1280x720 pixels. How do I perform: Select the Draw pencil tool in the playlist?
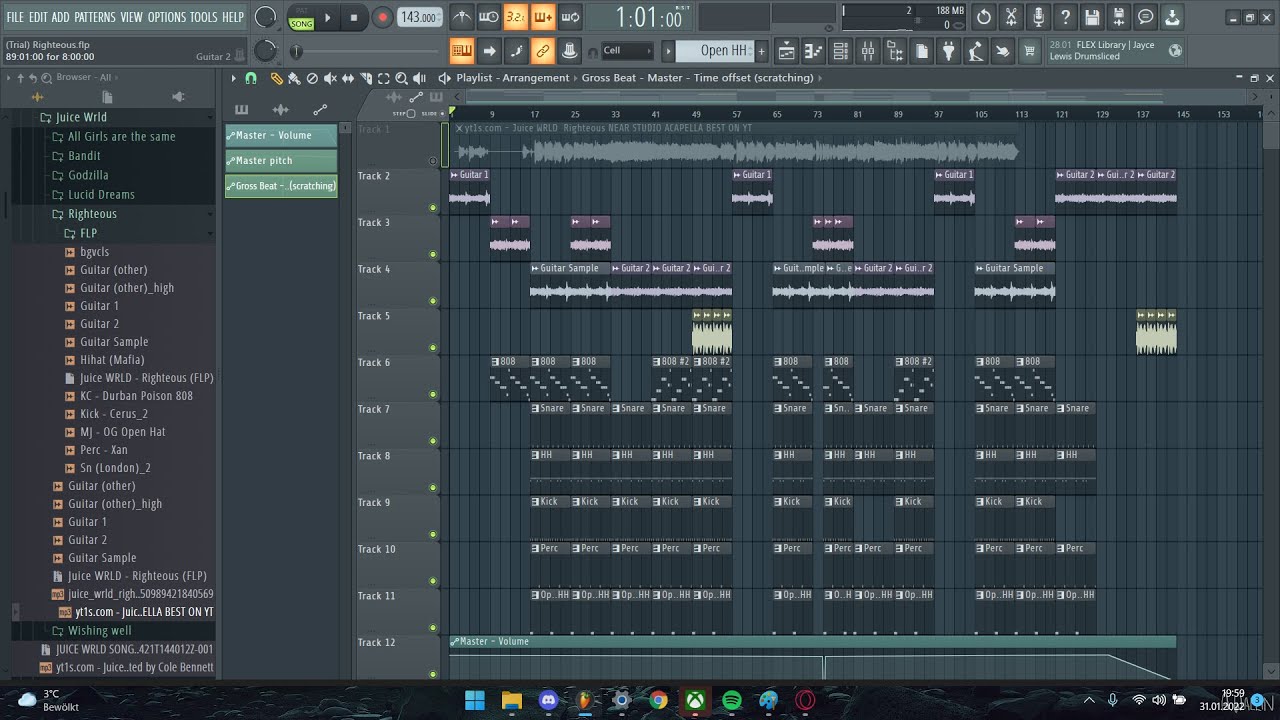coord(277,78)
